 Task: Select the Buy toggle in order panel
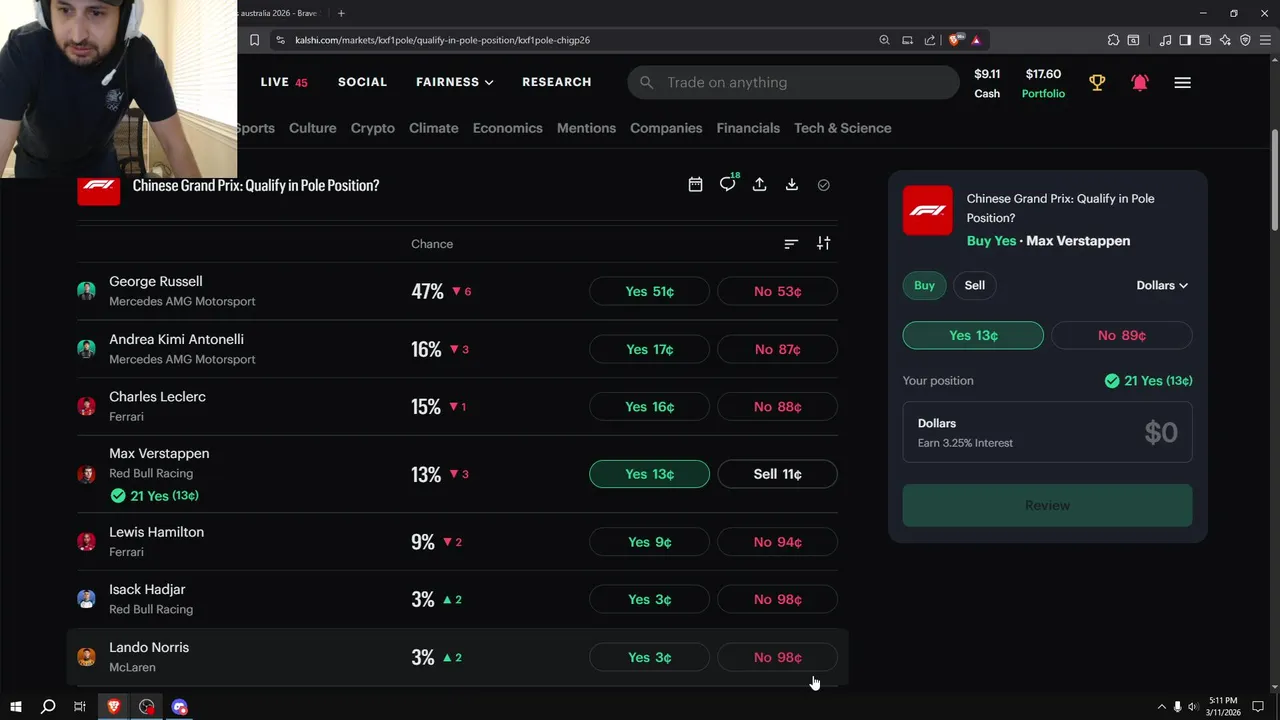pos(924,285)
